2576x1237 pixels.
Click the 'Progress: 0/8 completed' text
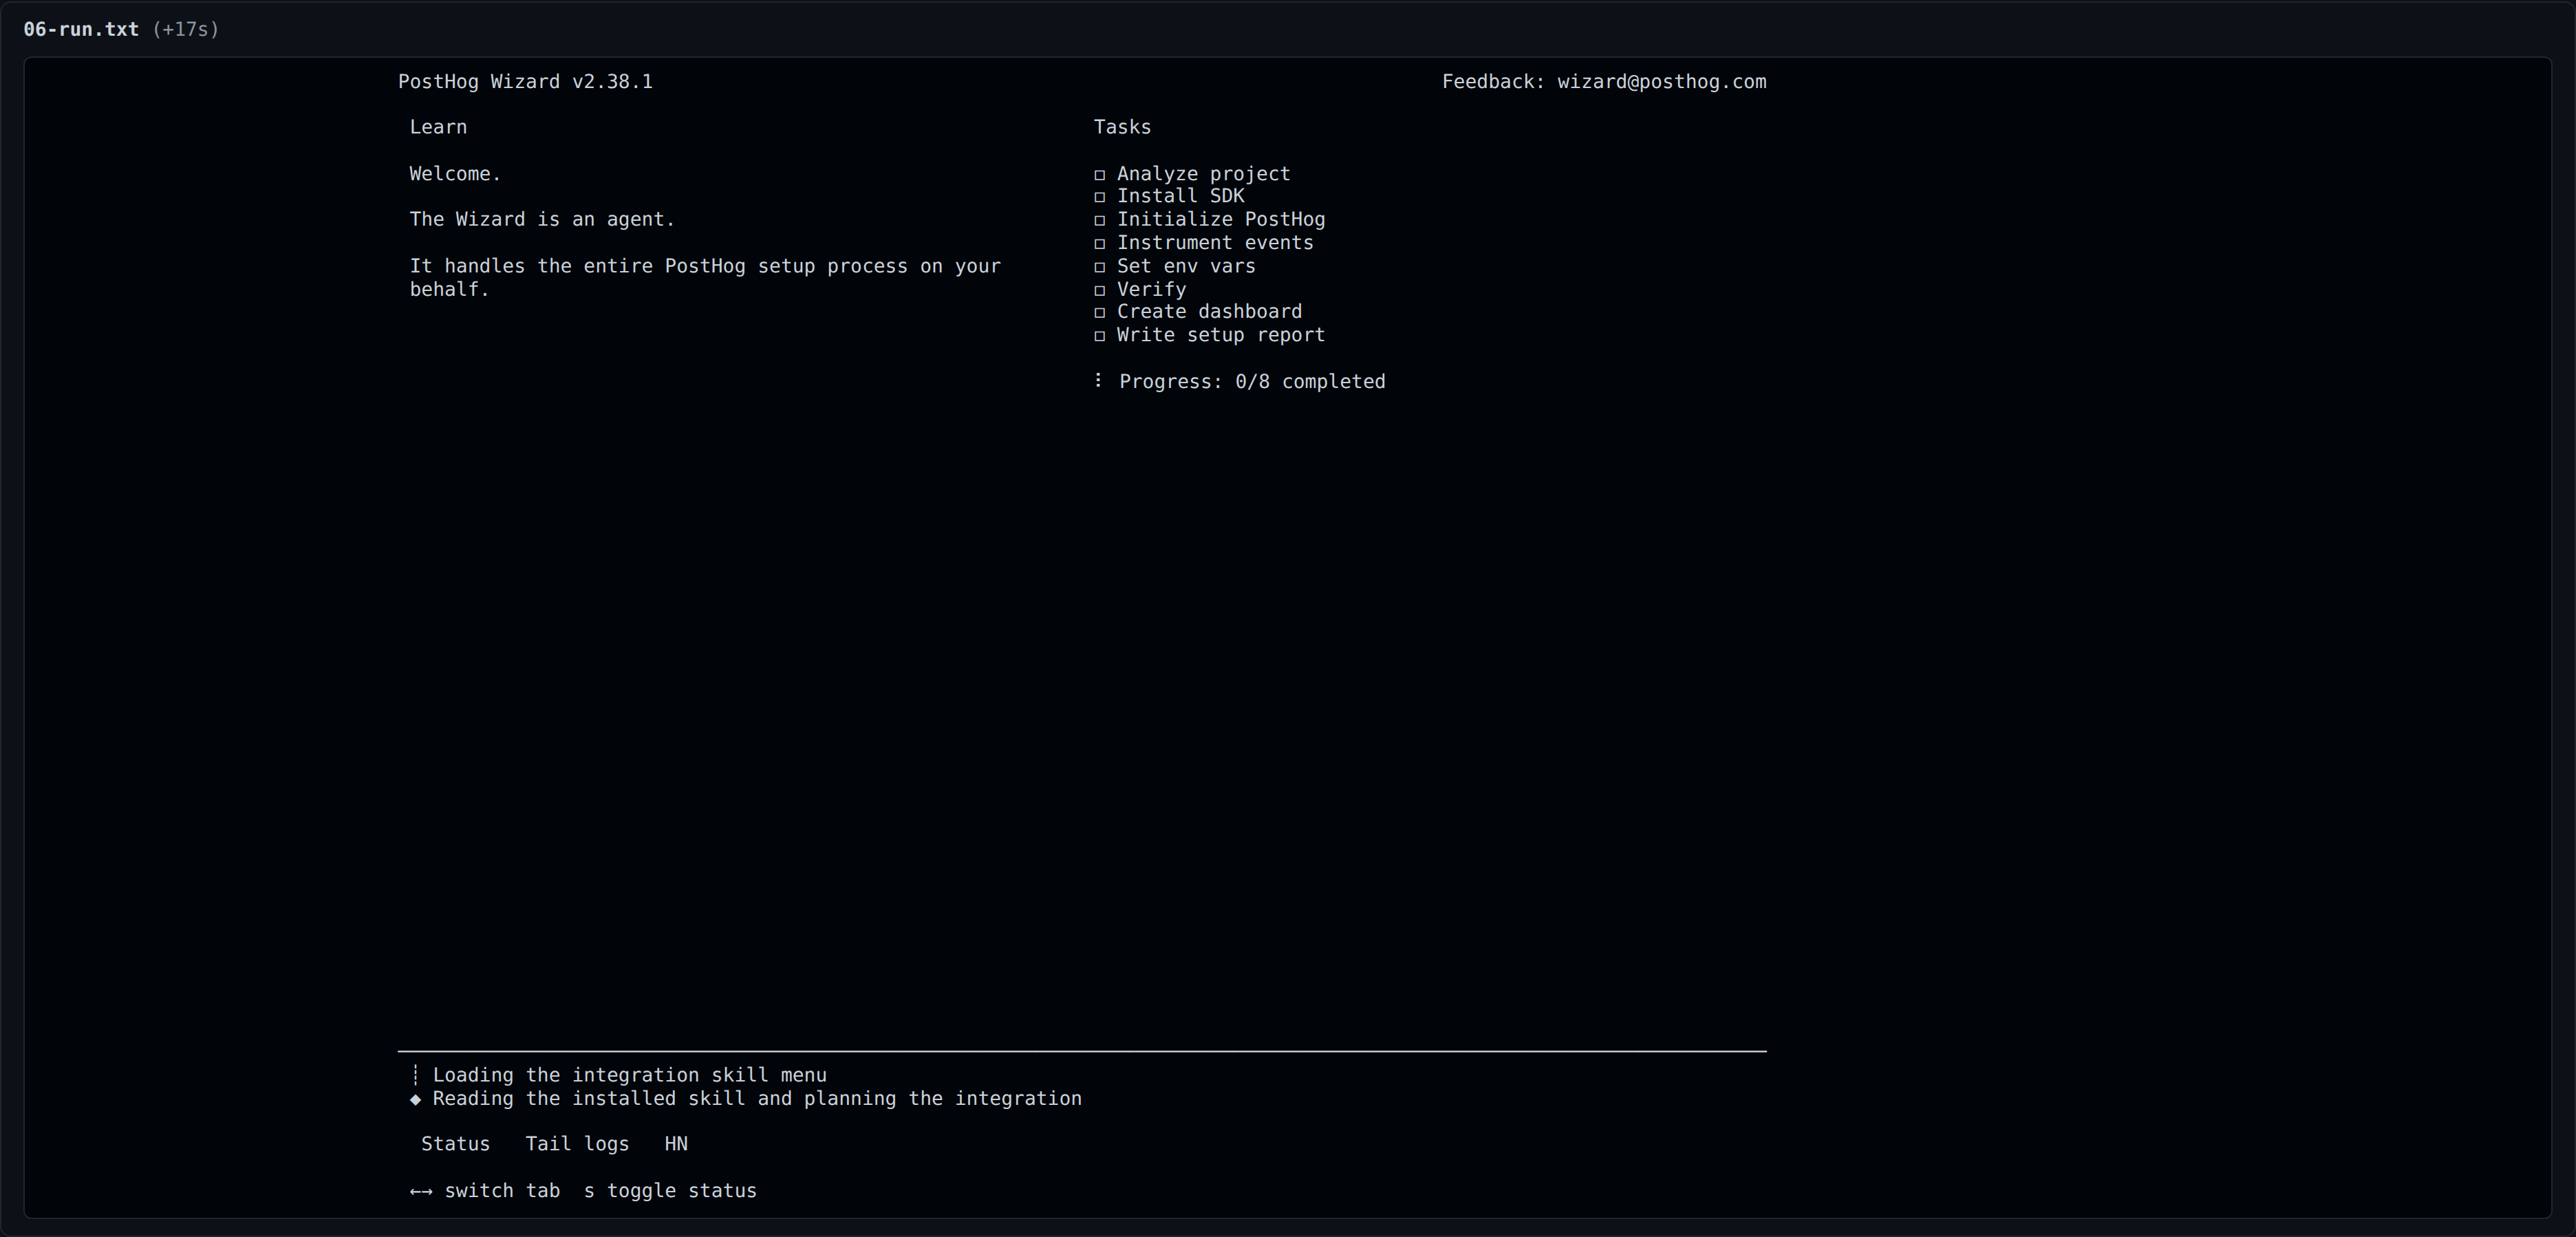[x=1252, y=382]
